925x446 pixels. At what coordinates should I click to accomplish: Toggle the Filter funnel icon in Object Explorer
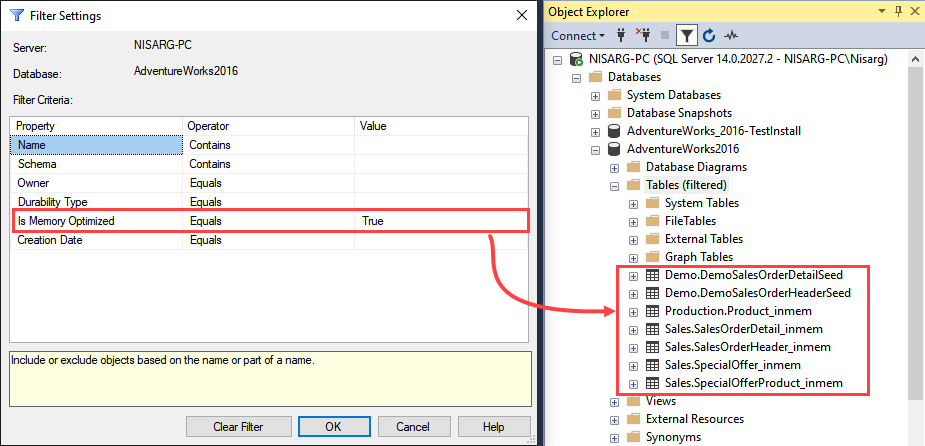(686, 36)
